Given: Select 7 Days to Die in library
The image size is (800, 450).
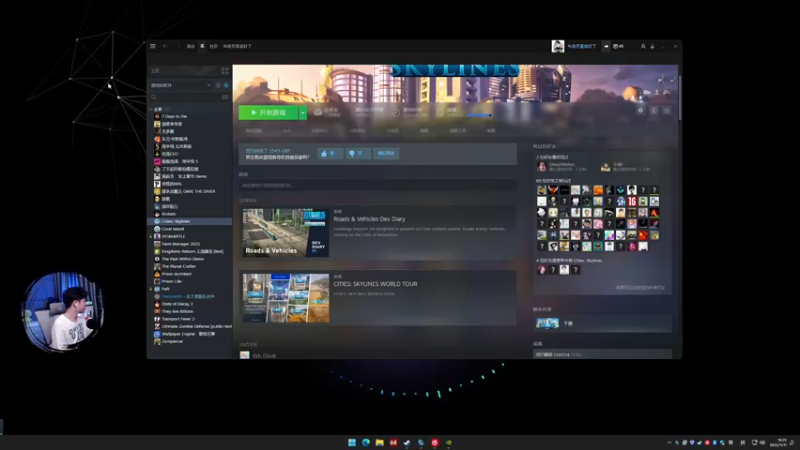Looking at the screenshot, I should pyautogui.click(x=174, y=116).
